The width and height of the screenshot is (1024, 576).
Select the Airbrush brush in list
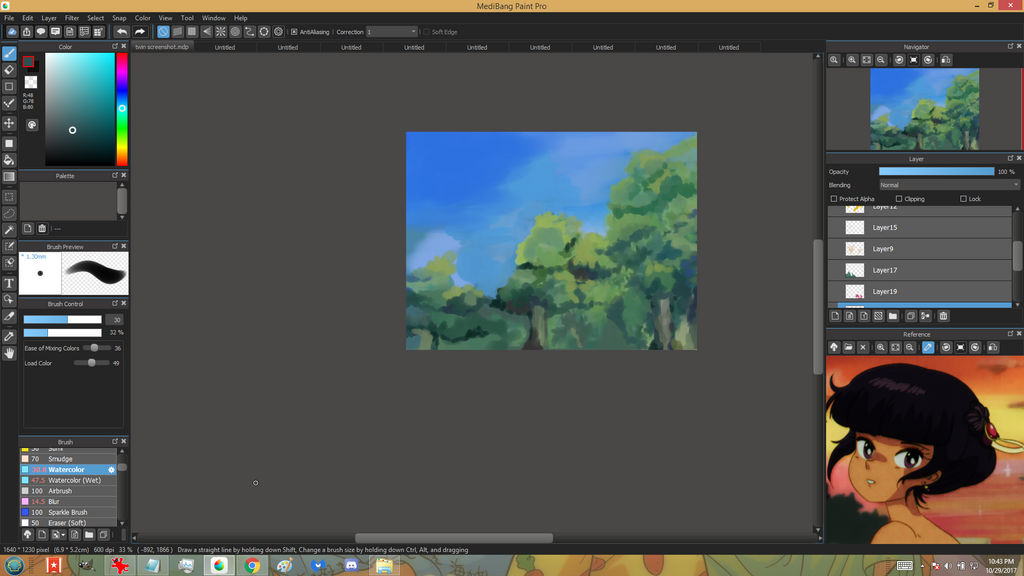(60, 491)
